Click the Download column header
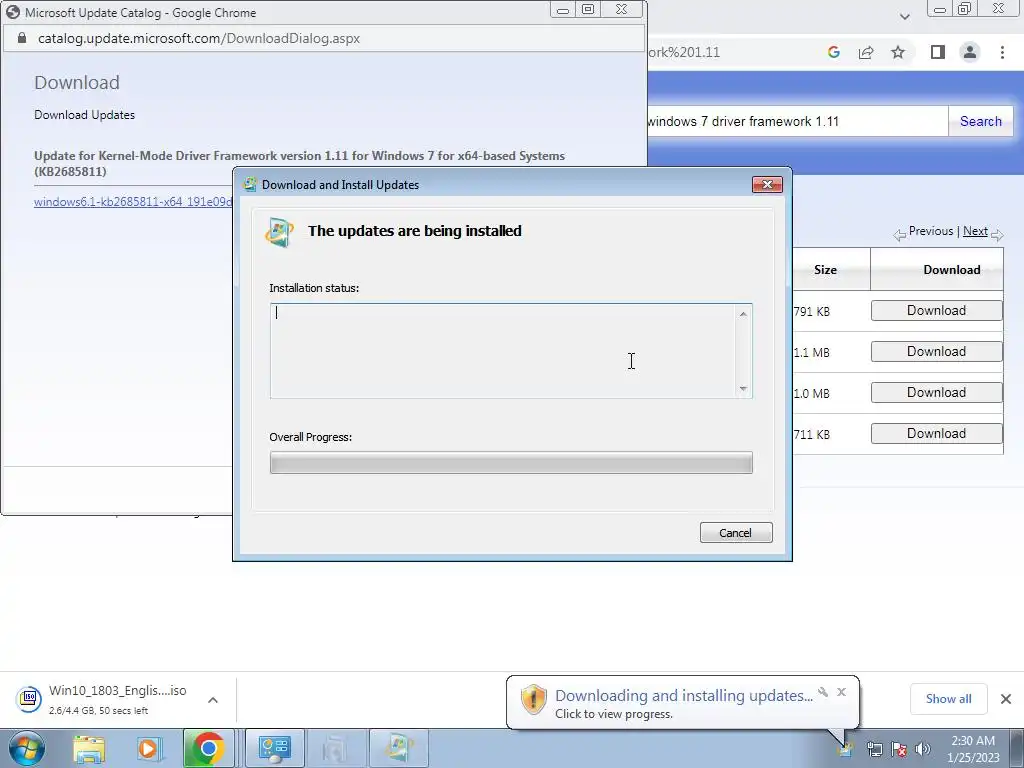Image resolution: width=1024 pixels, height=768 pixels. tap(952, 270)
